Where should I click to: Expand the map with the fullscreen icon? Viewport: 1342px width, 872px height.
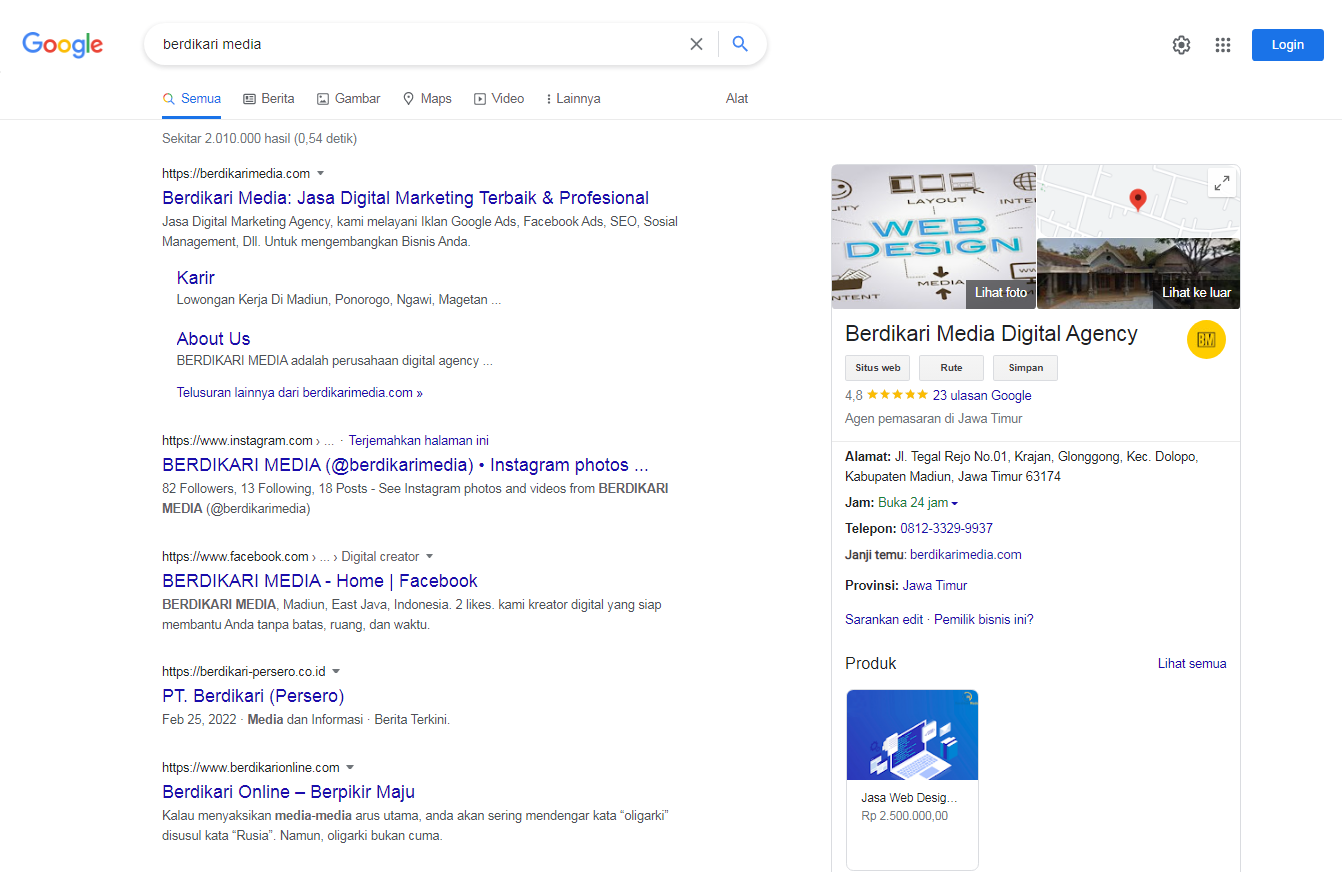click(x=1222, y=183)
